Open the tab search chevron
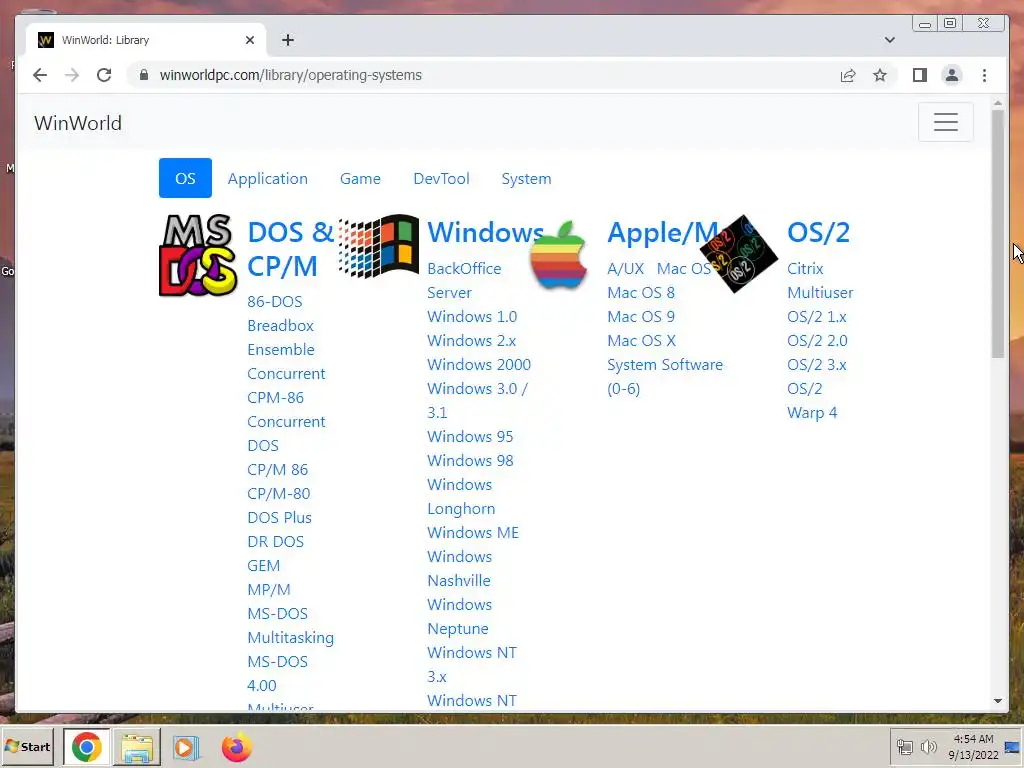Viewport: 1024px width, 768px height. coord(889,40)
